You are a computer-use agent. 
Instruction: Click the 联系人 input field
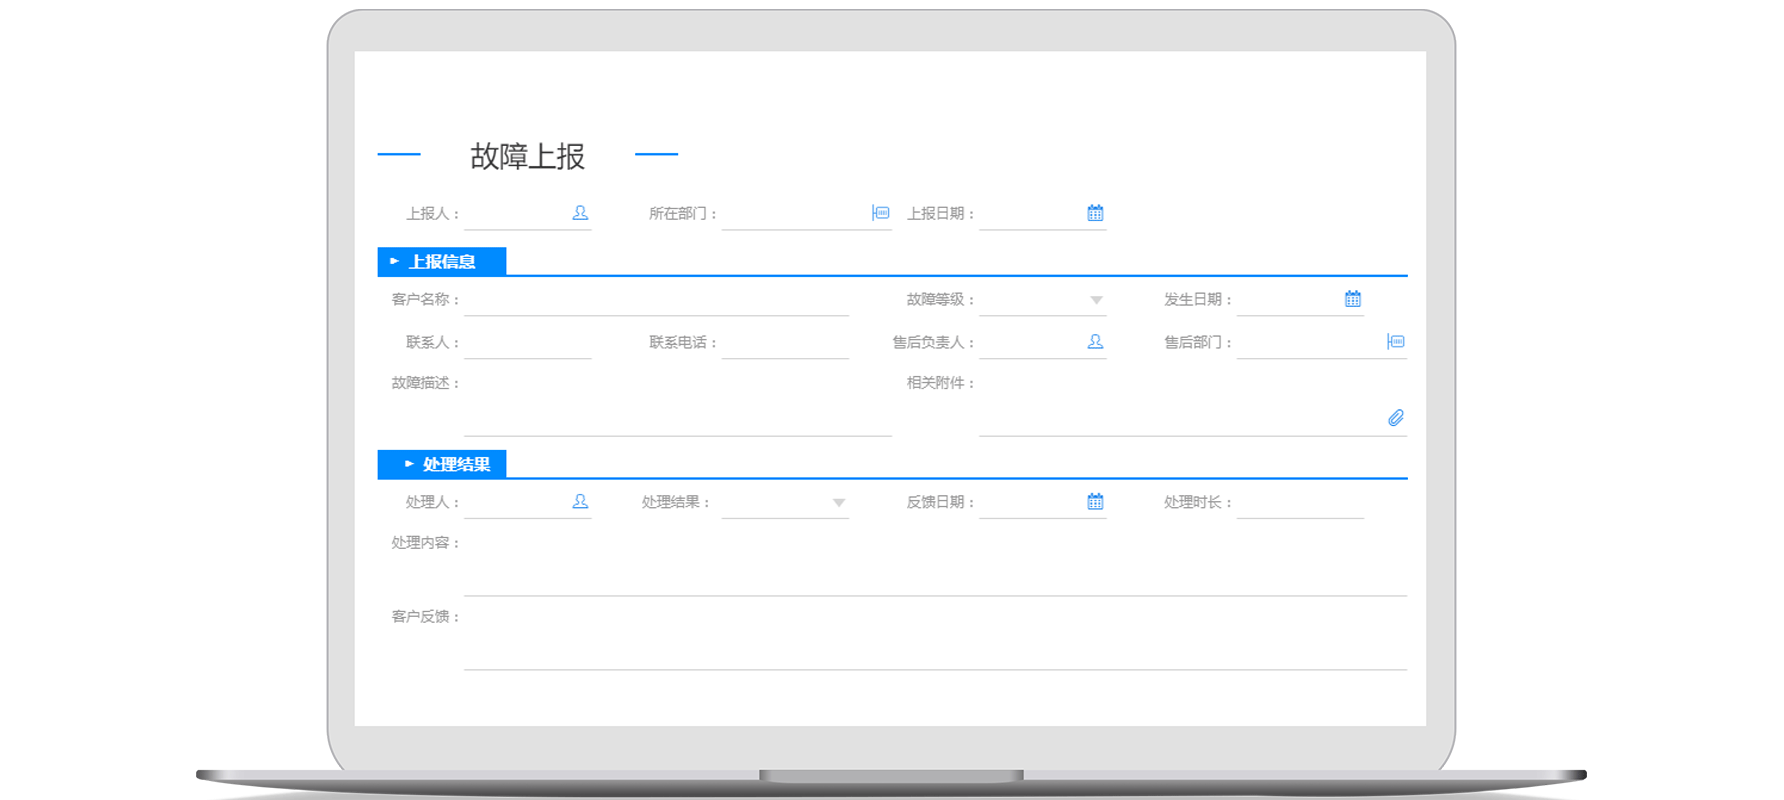[527, 343]
